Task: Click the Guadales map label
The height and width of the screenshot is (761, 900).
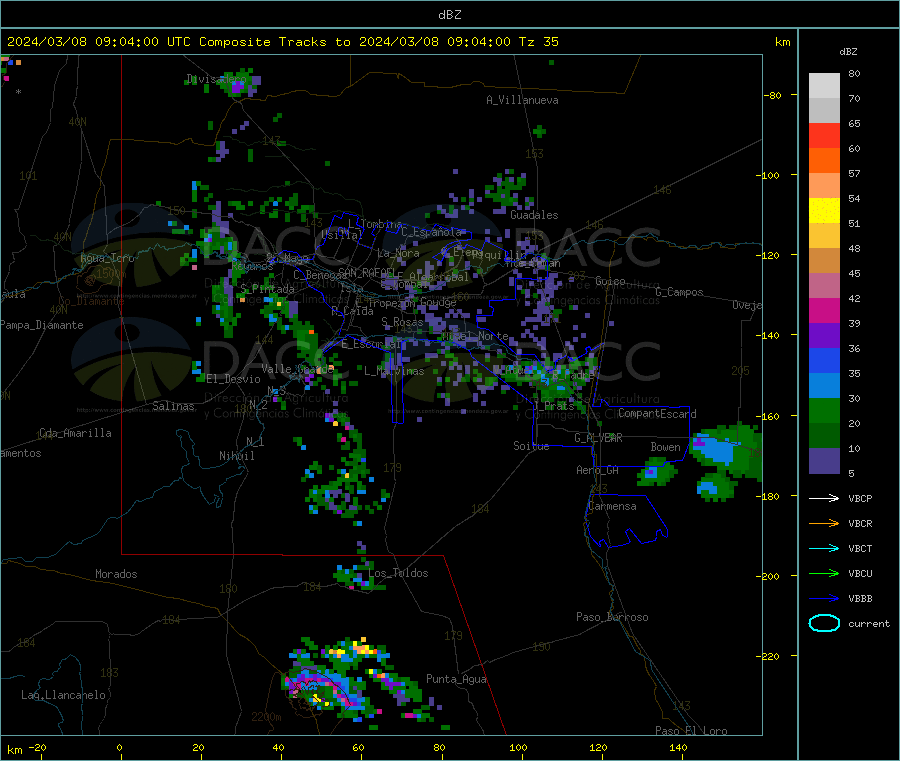Action: click(x=534, y=215)
